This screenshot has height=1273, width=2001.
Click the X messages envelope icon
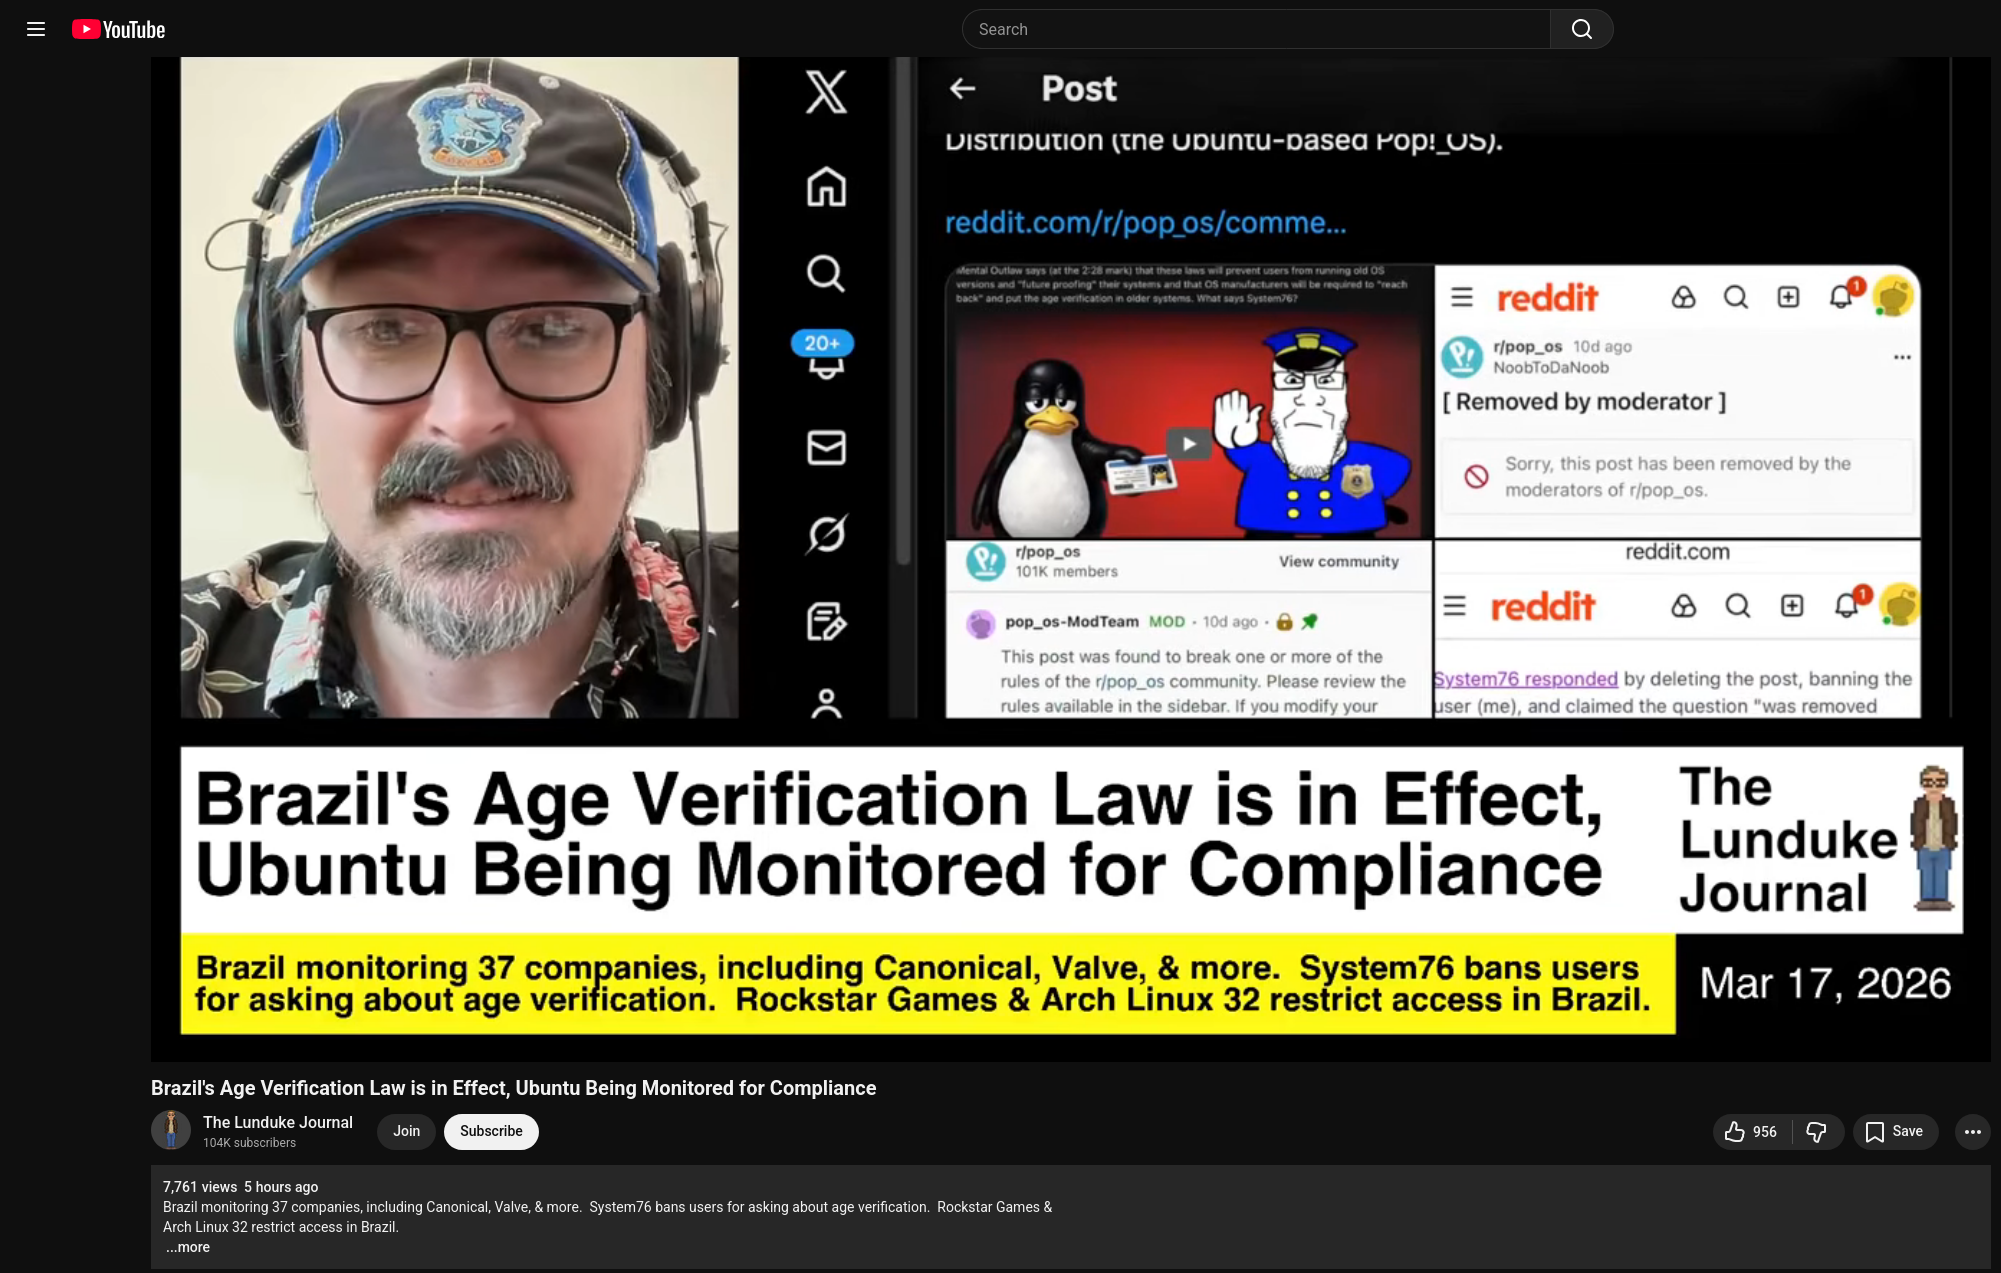pos(826,447)
